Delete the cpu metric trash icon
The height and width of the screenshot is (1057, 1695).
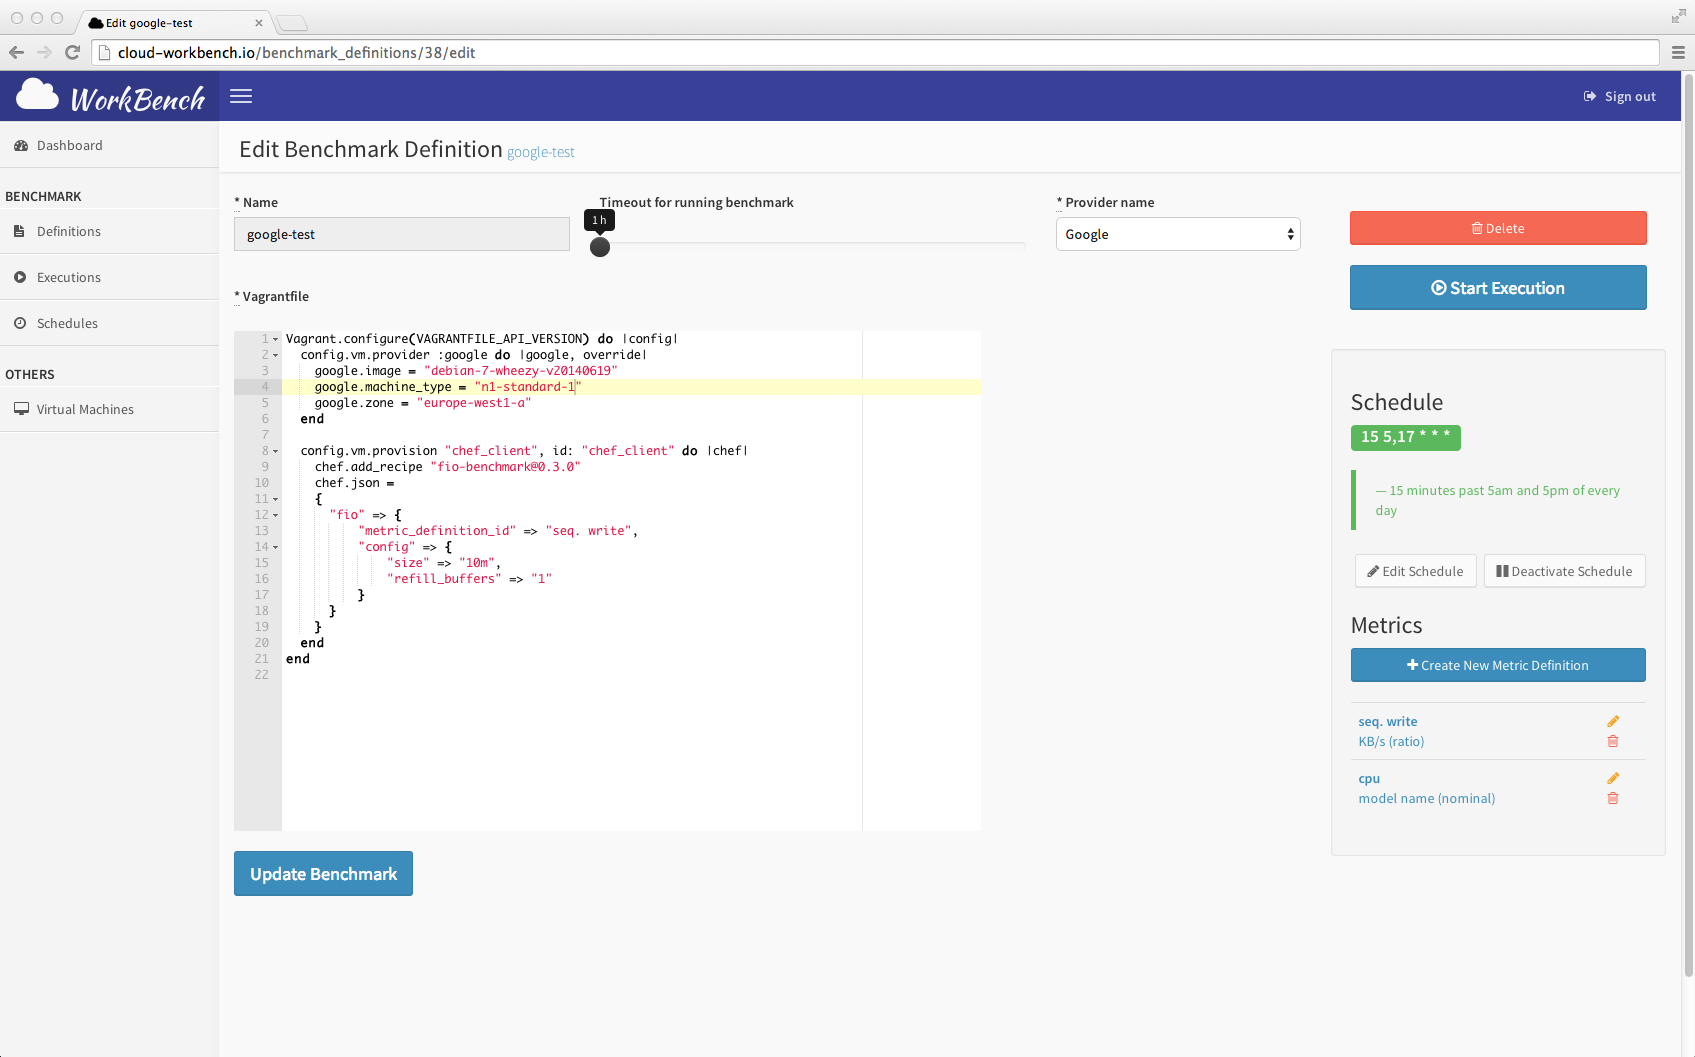click(x=1612, y=798)
